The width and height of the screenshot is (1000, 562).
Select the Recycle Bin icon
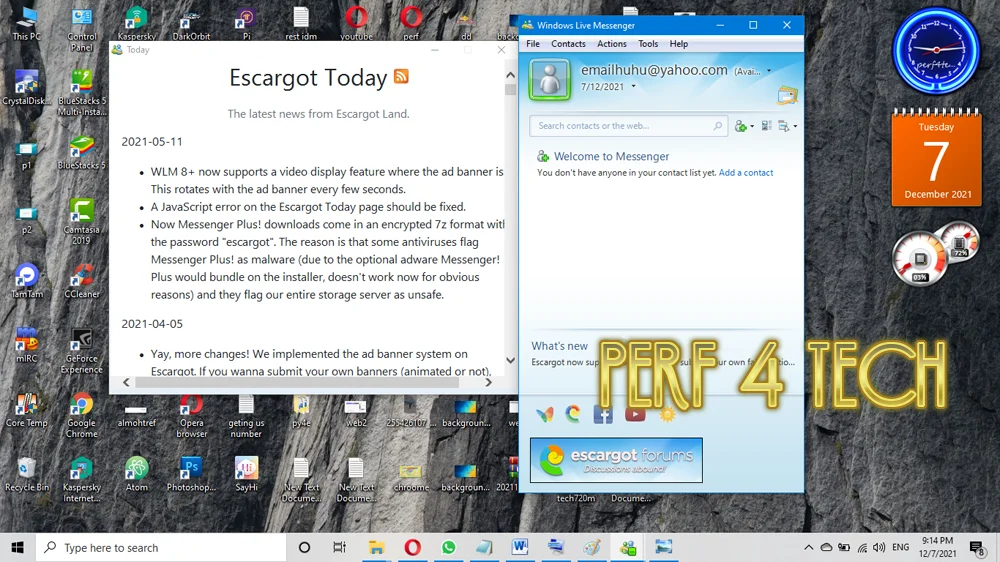click(27, 474)
